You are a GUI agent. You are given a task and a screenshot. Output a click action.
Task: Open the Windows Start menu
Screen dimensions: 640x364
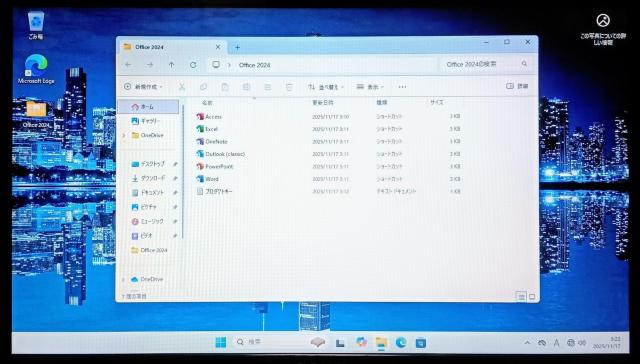pyautogui.click(x=220, y=342)
